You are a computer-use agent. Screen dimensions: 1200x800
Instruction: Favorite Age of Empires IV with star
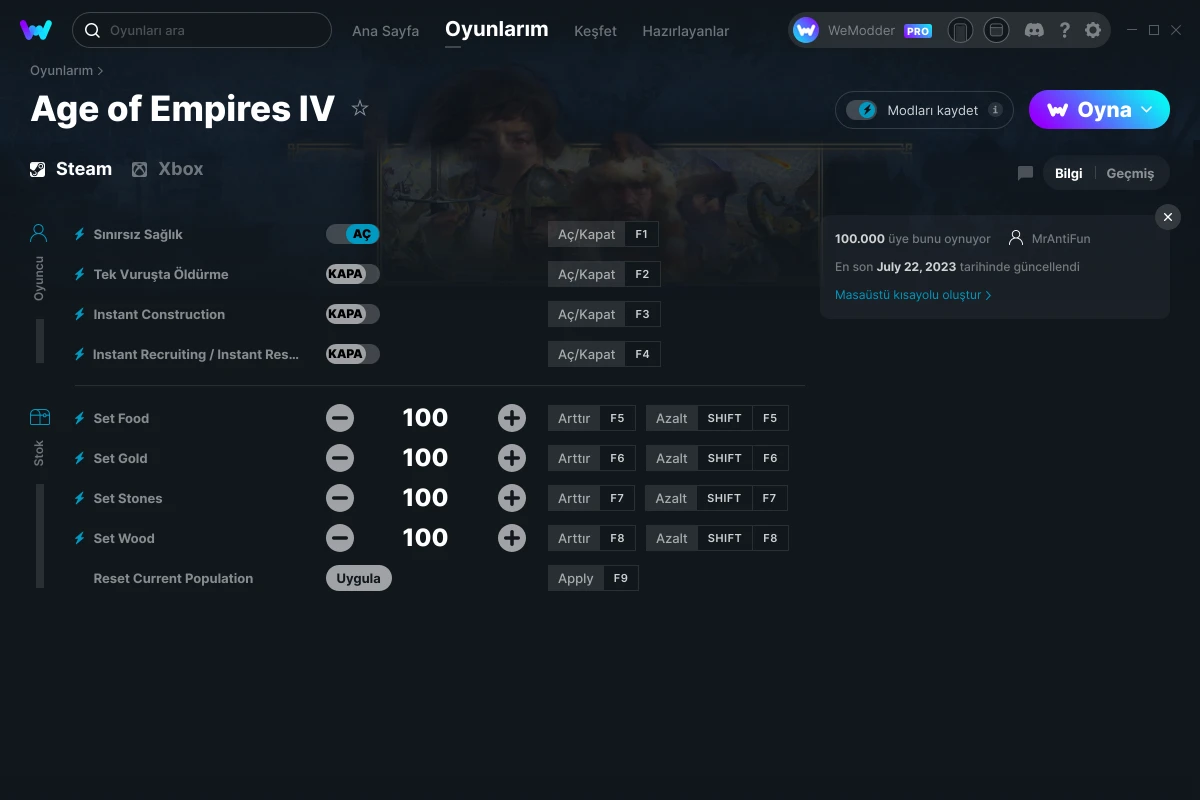pos(360,108)
